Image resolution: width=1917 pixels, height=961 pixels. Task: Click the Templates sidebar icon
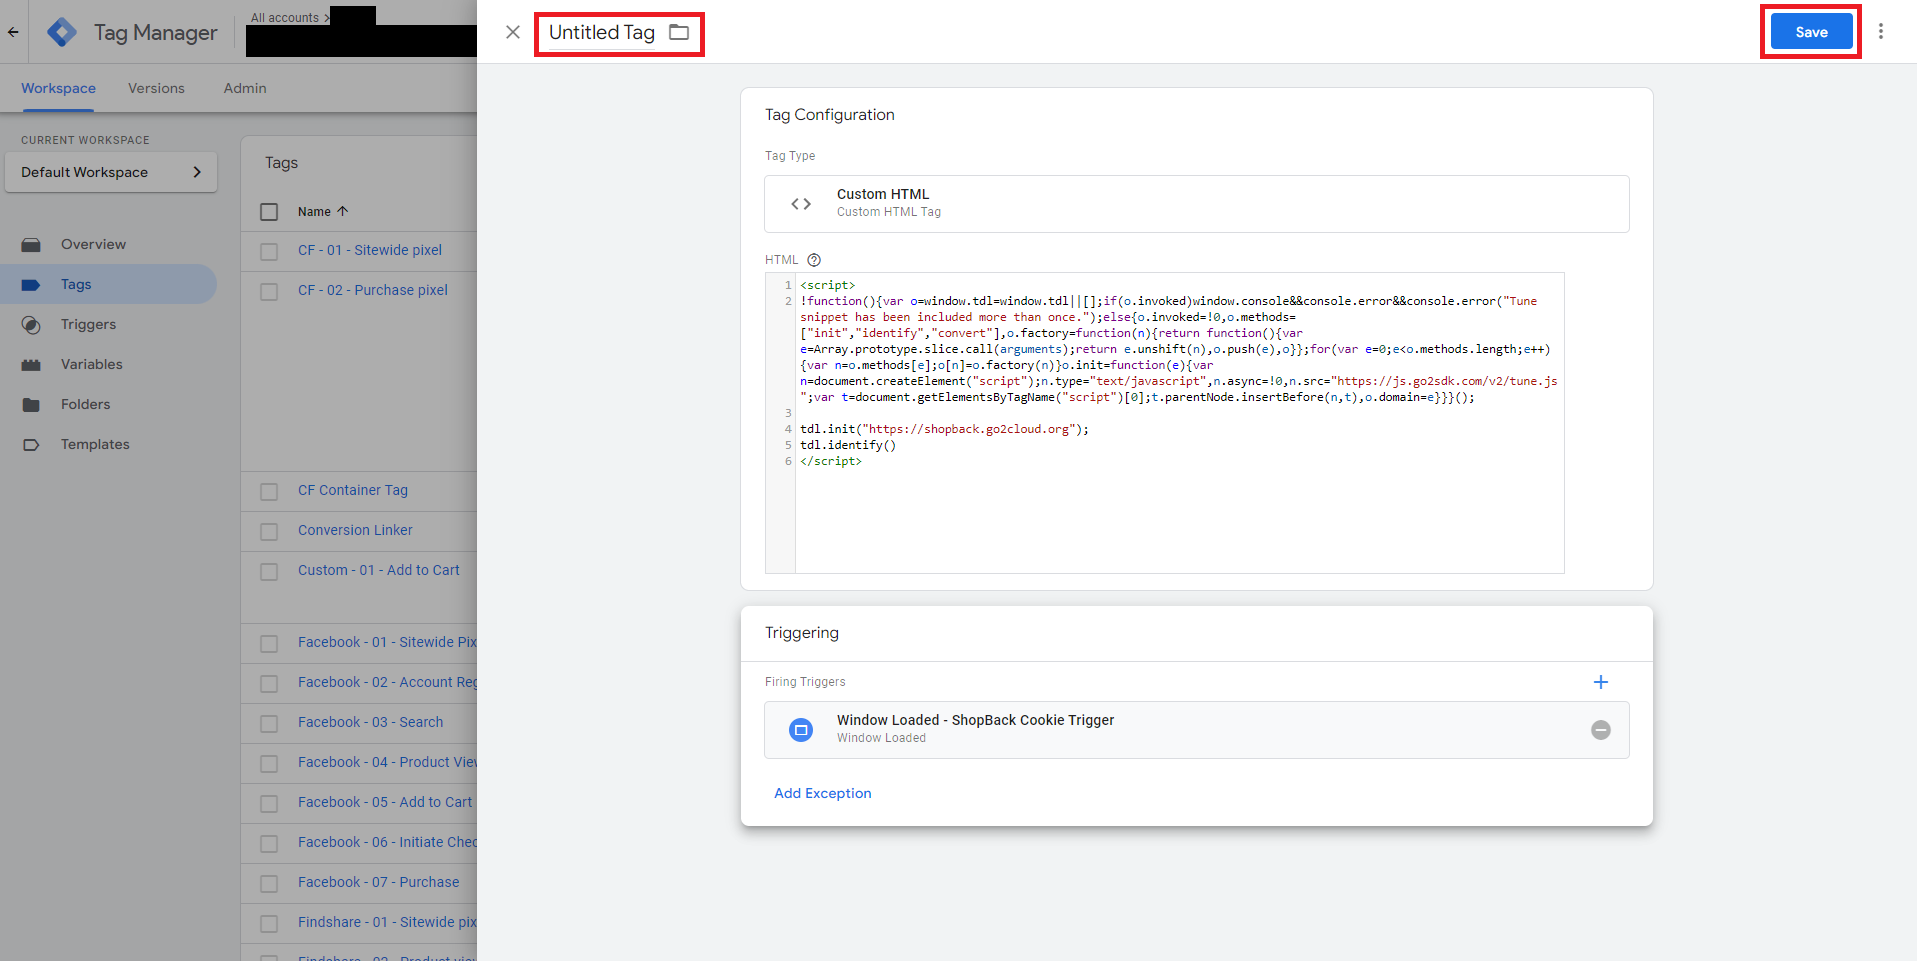[31, 445]
